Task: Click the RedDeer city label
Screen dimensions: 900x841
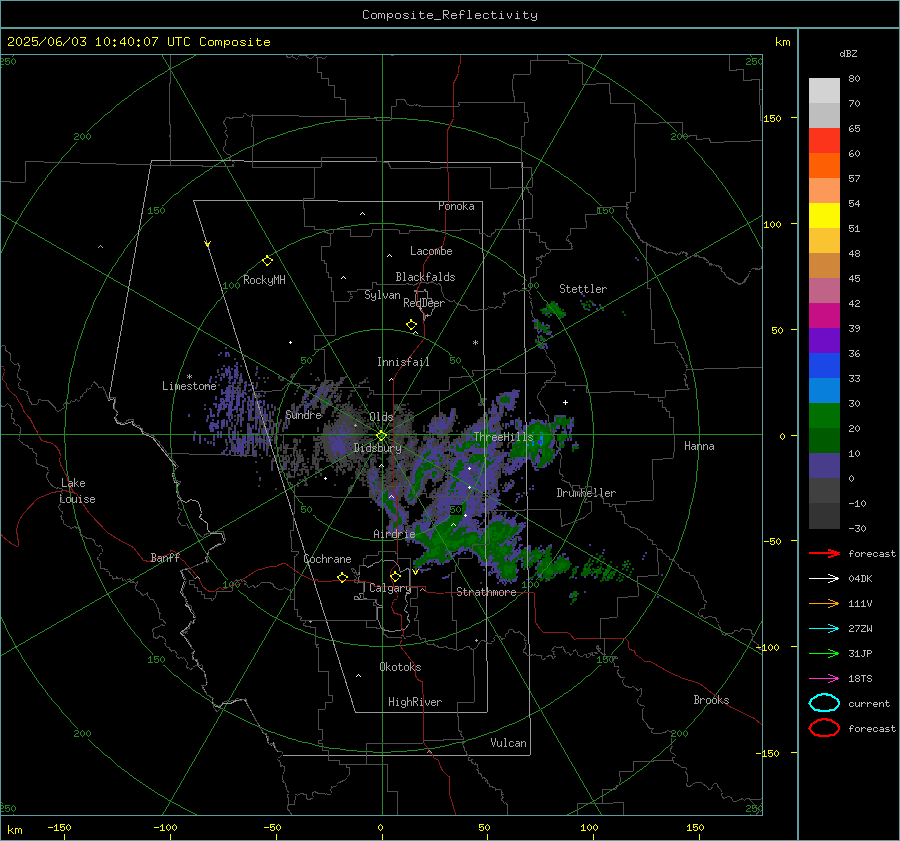Action: pyautogui.click(x=424, y=303)
